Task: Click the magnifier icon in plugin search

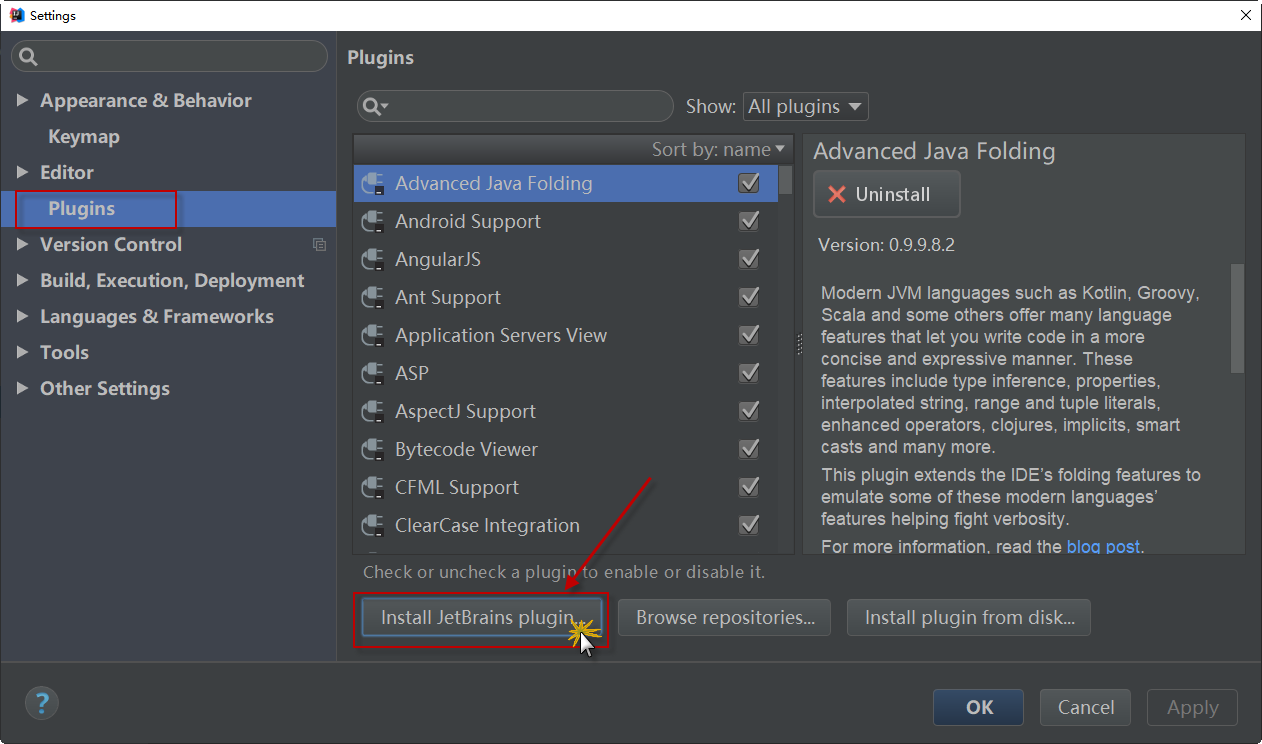Action: 373,107
